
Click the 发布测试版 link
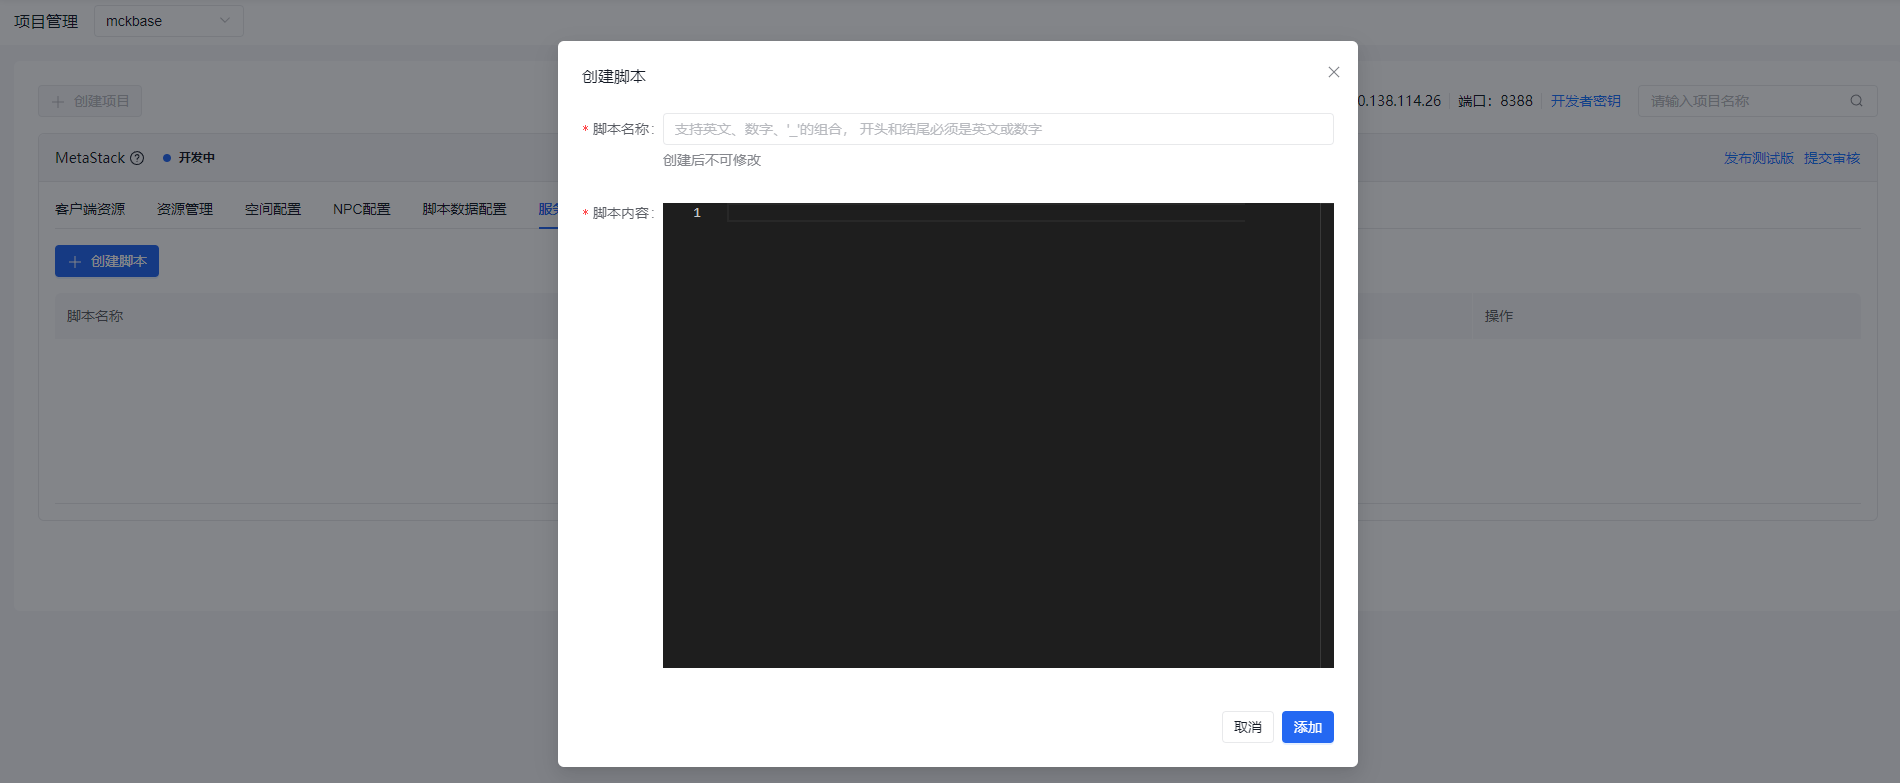tap(1758, 158)
